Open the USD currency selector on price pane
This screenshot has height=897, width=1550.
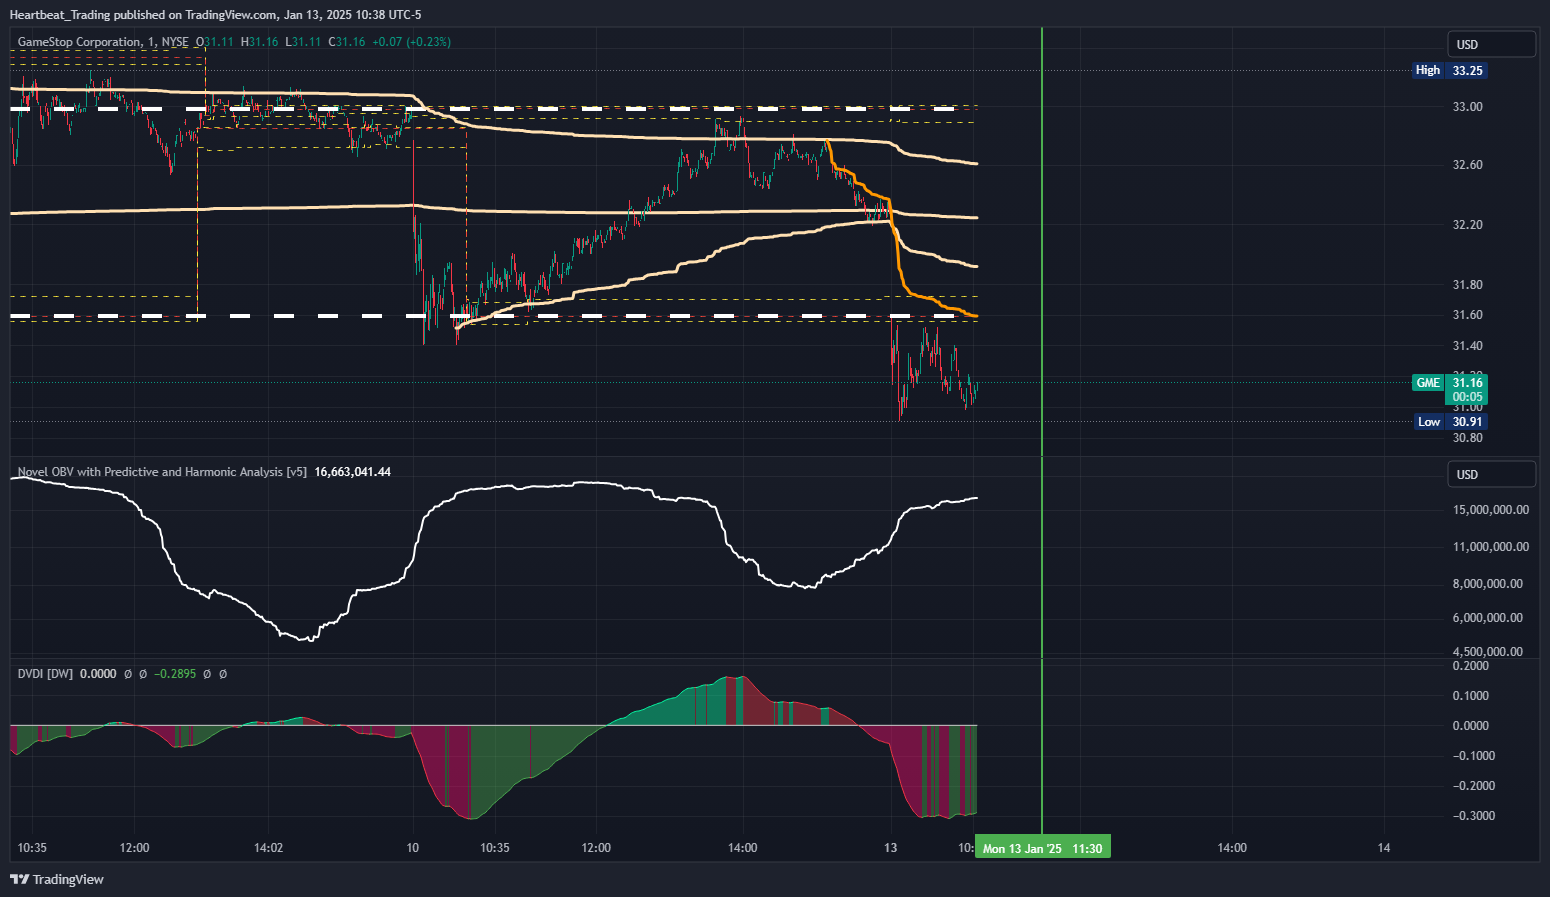point(1491,44)
